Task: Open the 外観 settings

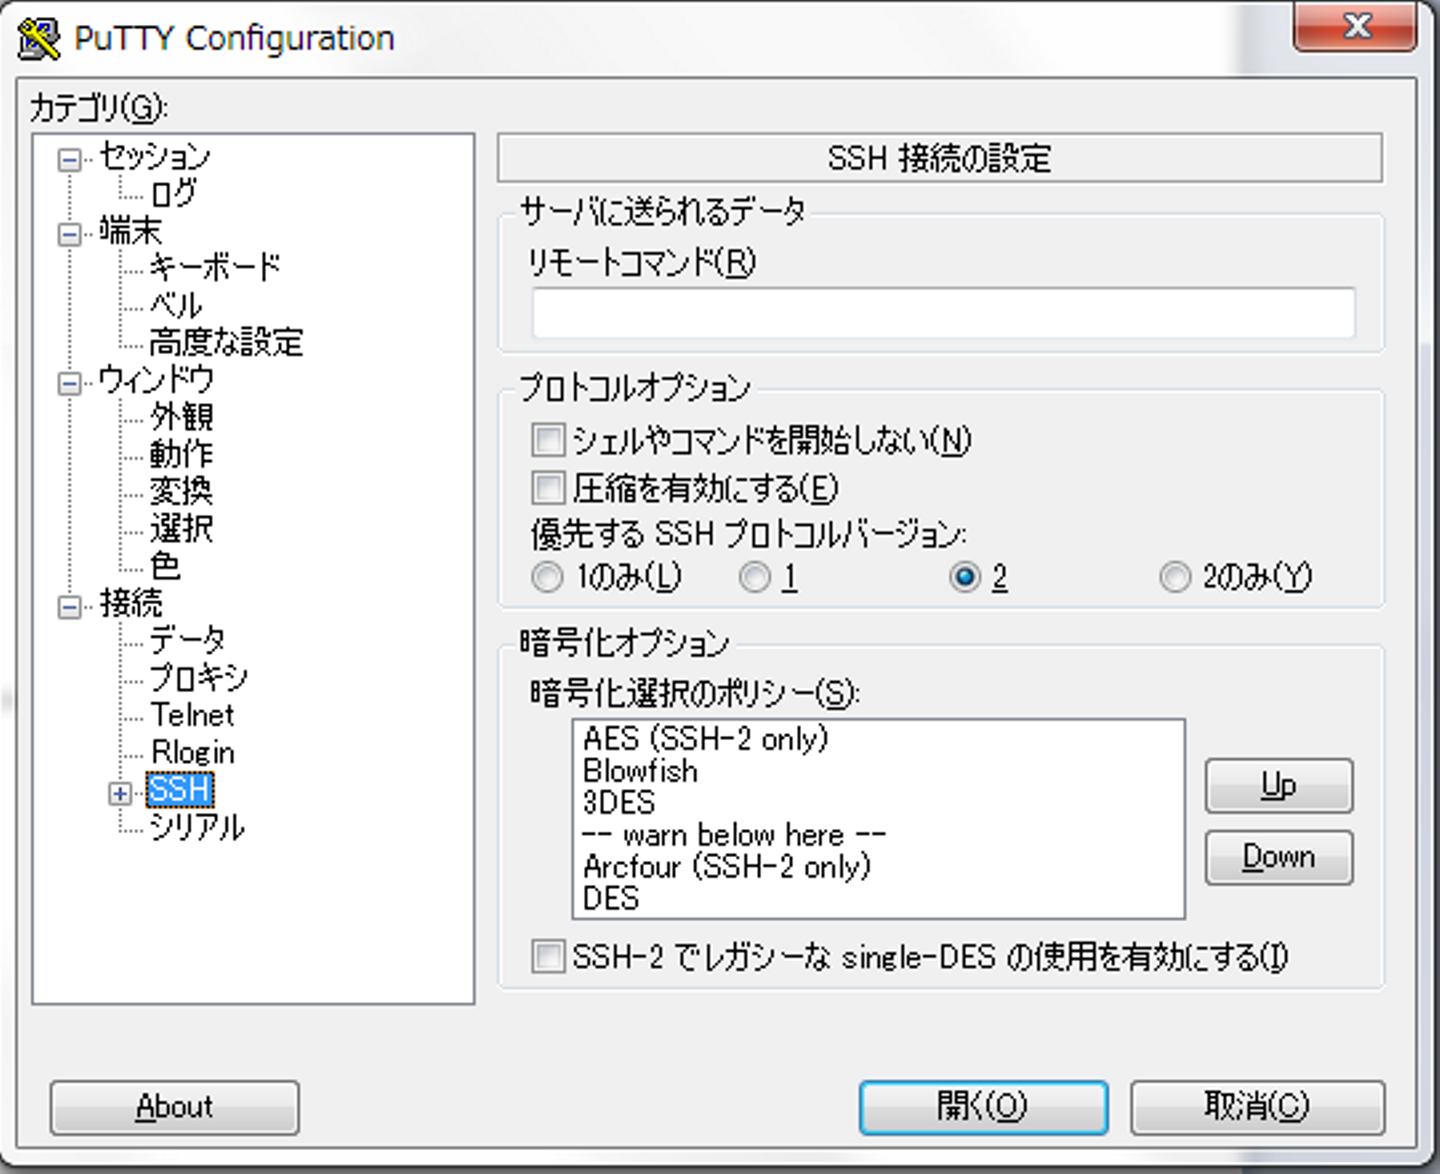Action: pyautogui.click(x=181, y=417)
